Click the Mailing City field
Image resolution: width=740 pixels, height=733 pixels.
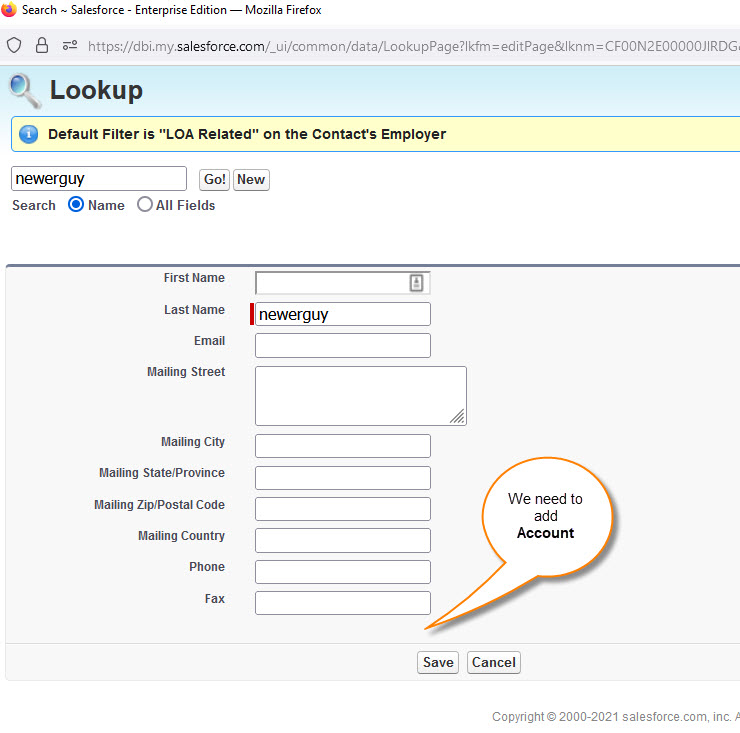pos(343,446)
